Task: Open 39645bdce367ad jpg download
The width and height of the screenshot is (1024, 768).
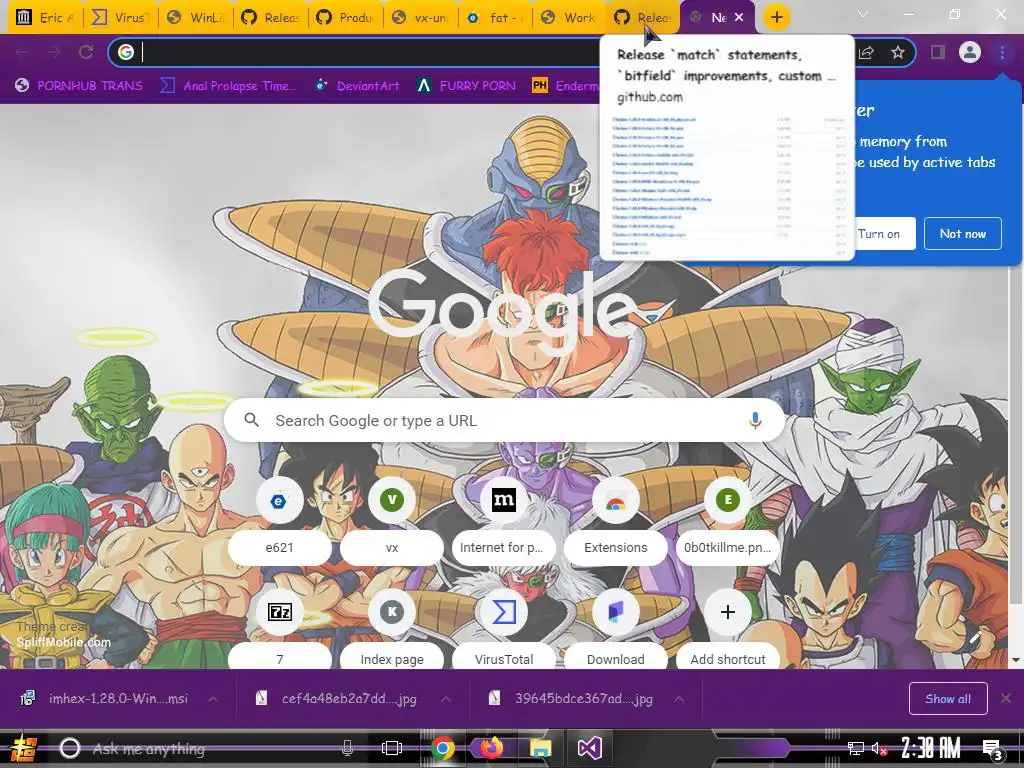Action: pos(571,699)
